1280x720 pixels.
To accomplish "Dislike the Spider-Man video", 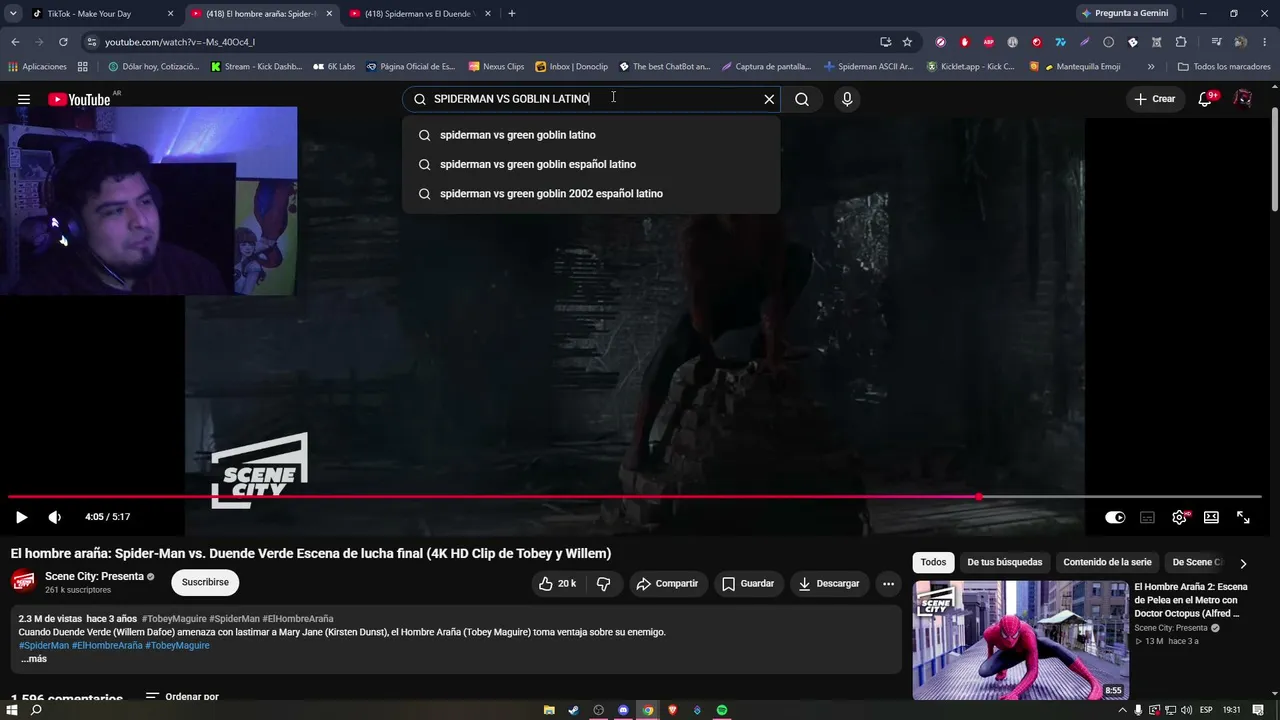I will (604, 584).
